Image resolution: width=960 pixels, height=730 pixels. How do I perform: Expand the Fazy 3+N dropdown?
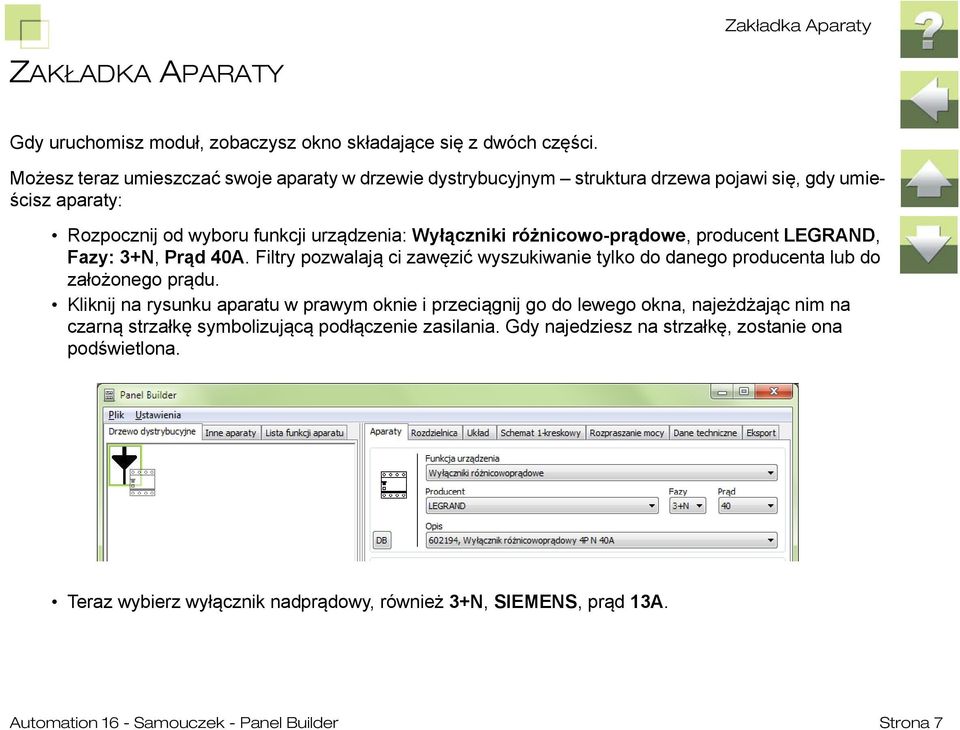pyautogui.click(x=688, y=506)
